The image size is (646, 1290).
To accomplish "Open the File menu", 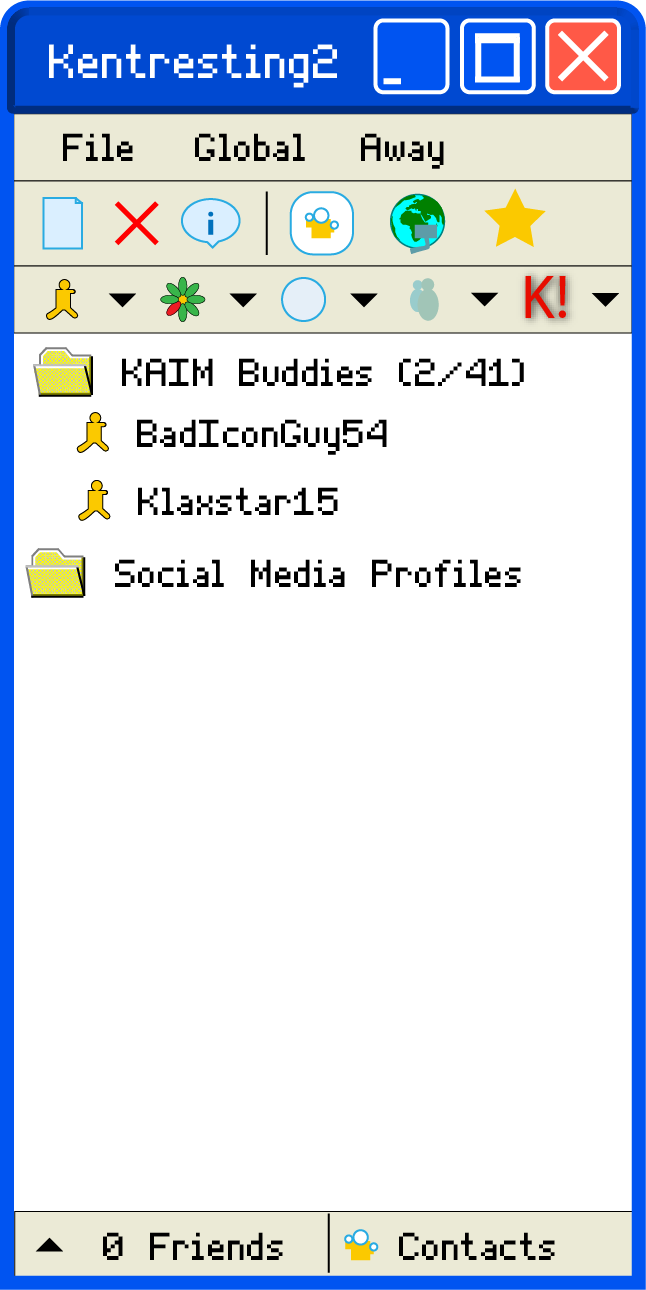I will click(x=97, y=148).
